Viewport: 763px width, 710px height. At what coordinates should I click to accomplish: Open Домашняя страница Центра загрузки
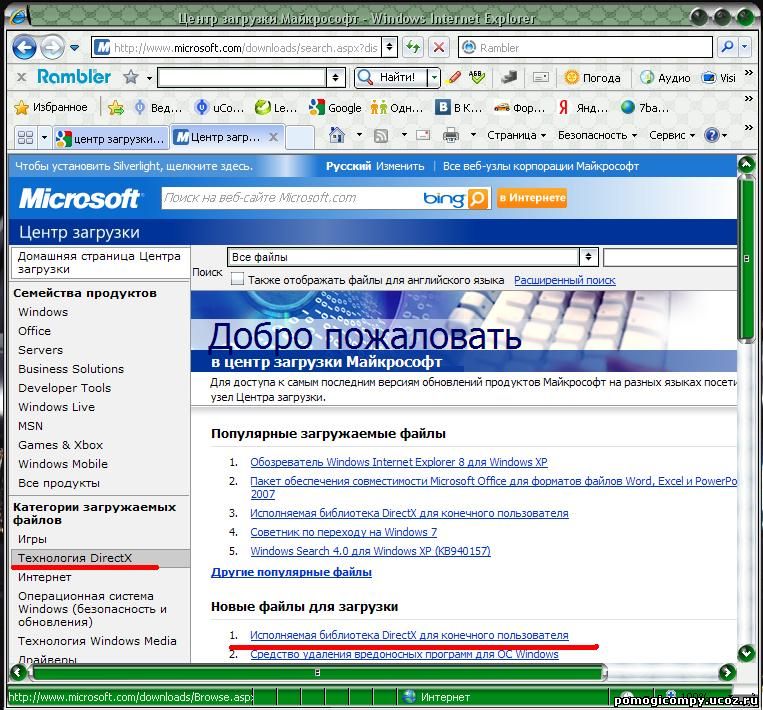(x=99, y=262)
